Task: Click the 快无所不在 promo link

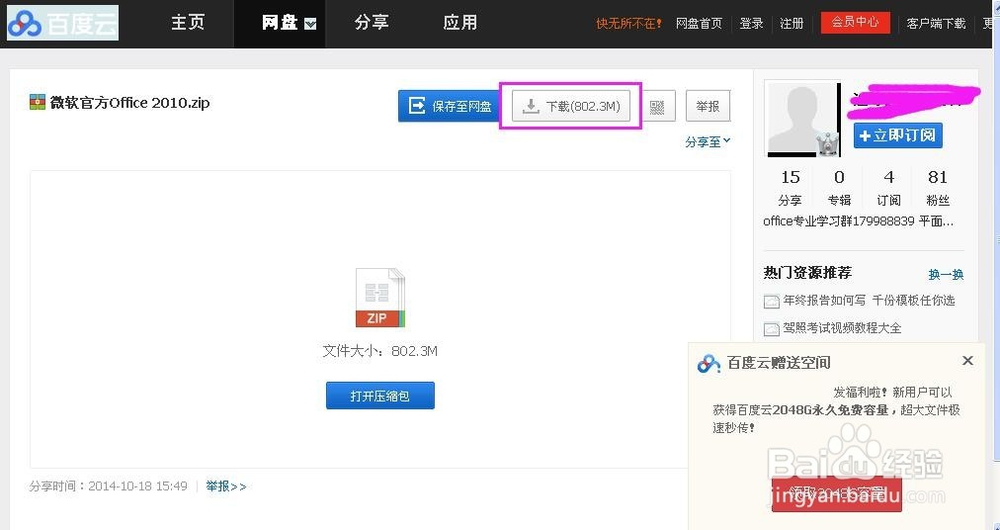Action: (x=628, y=24)
